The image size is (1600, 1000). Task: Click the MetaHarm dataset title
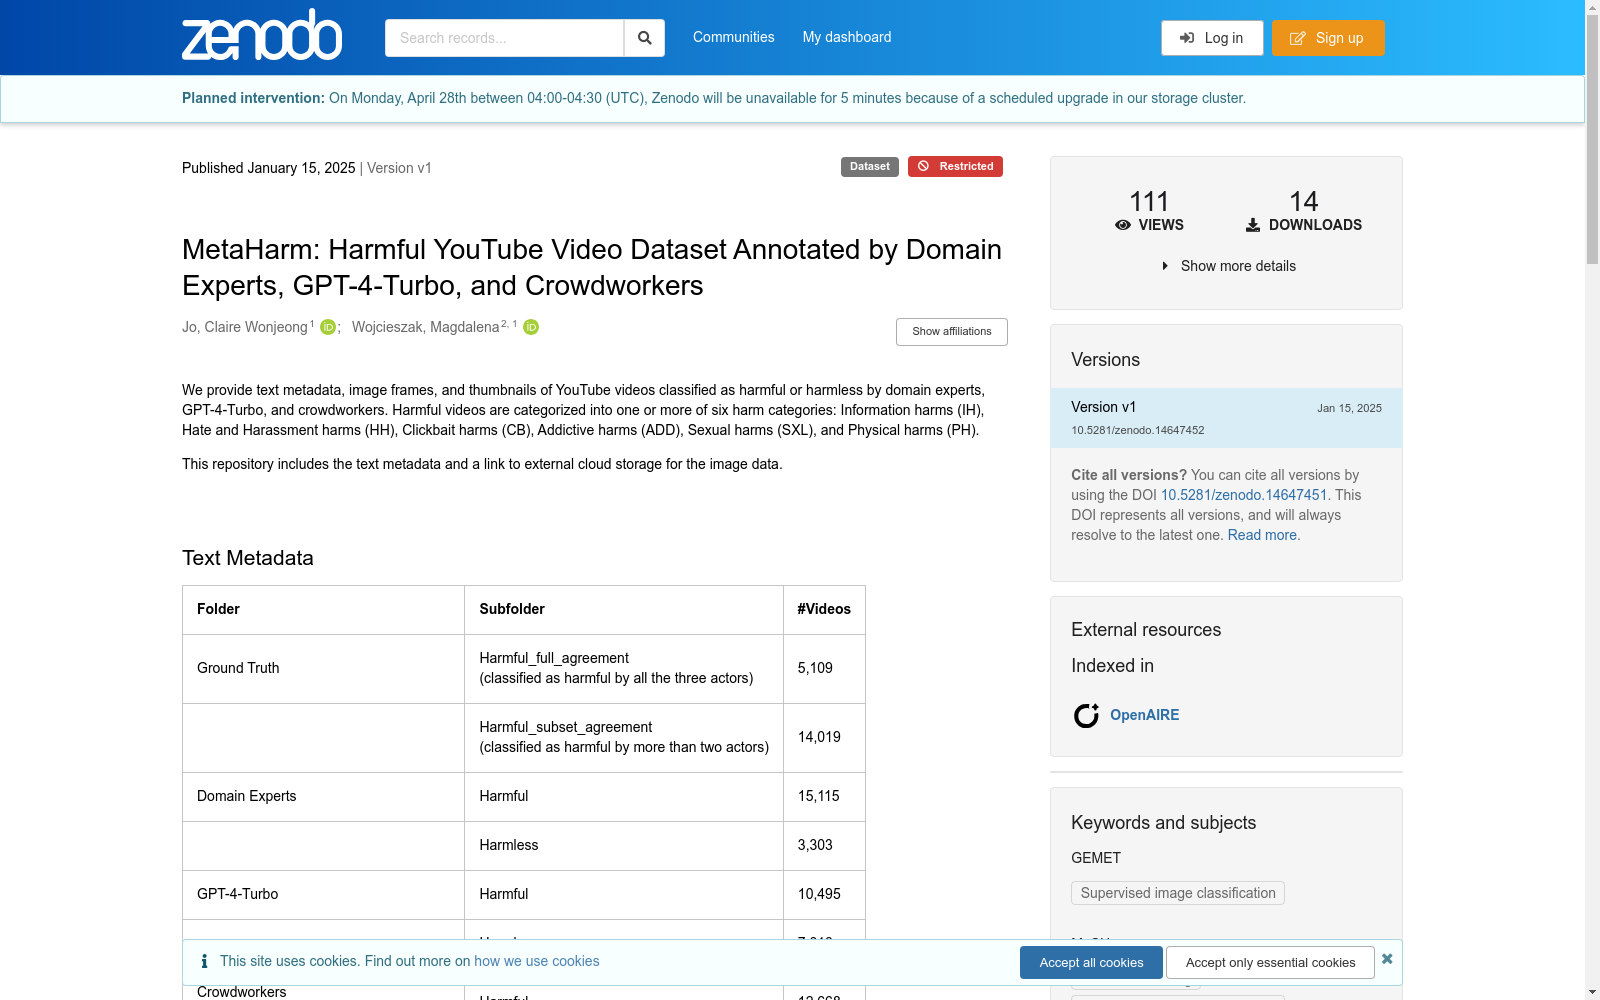[592, 267]
